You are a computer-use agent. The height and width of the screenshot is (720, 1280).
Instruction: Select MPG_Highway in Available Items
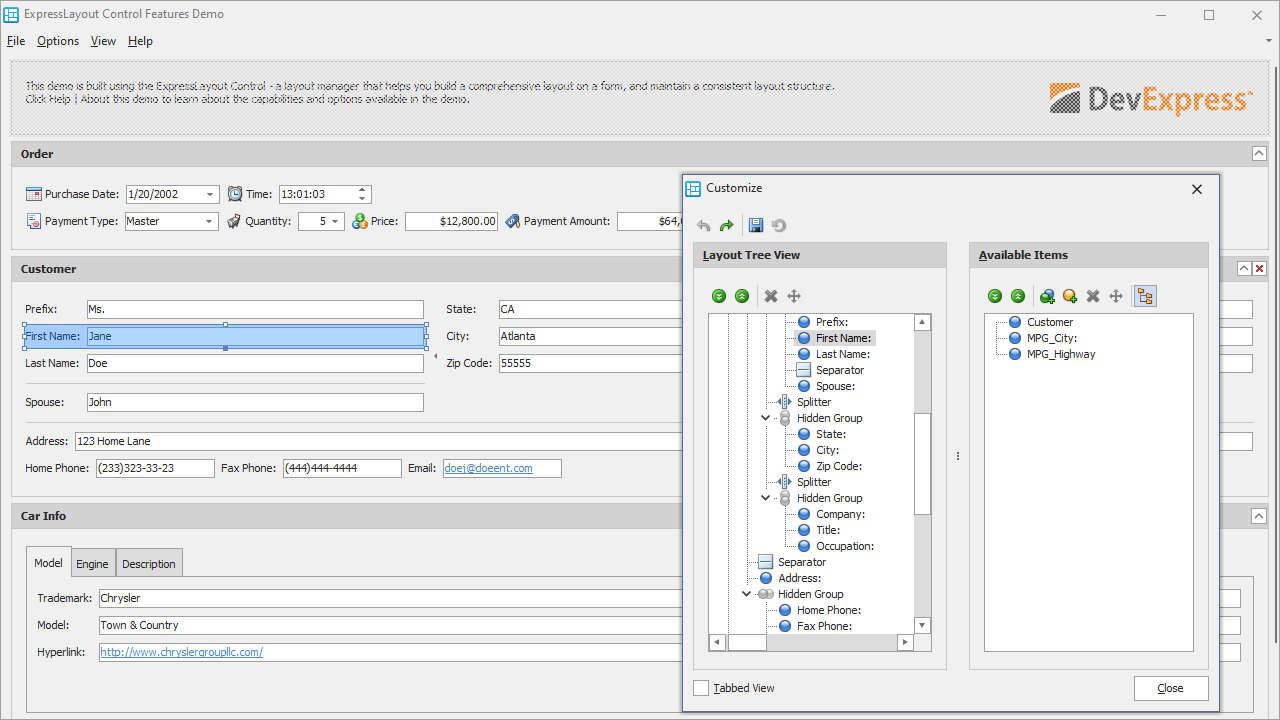pyautogui.click(x=1060, y=354)
